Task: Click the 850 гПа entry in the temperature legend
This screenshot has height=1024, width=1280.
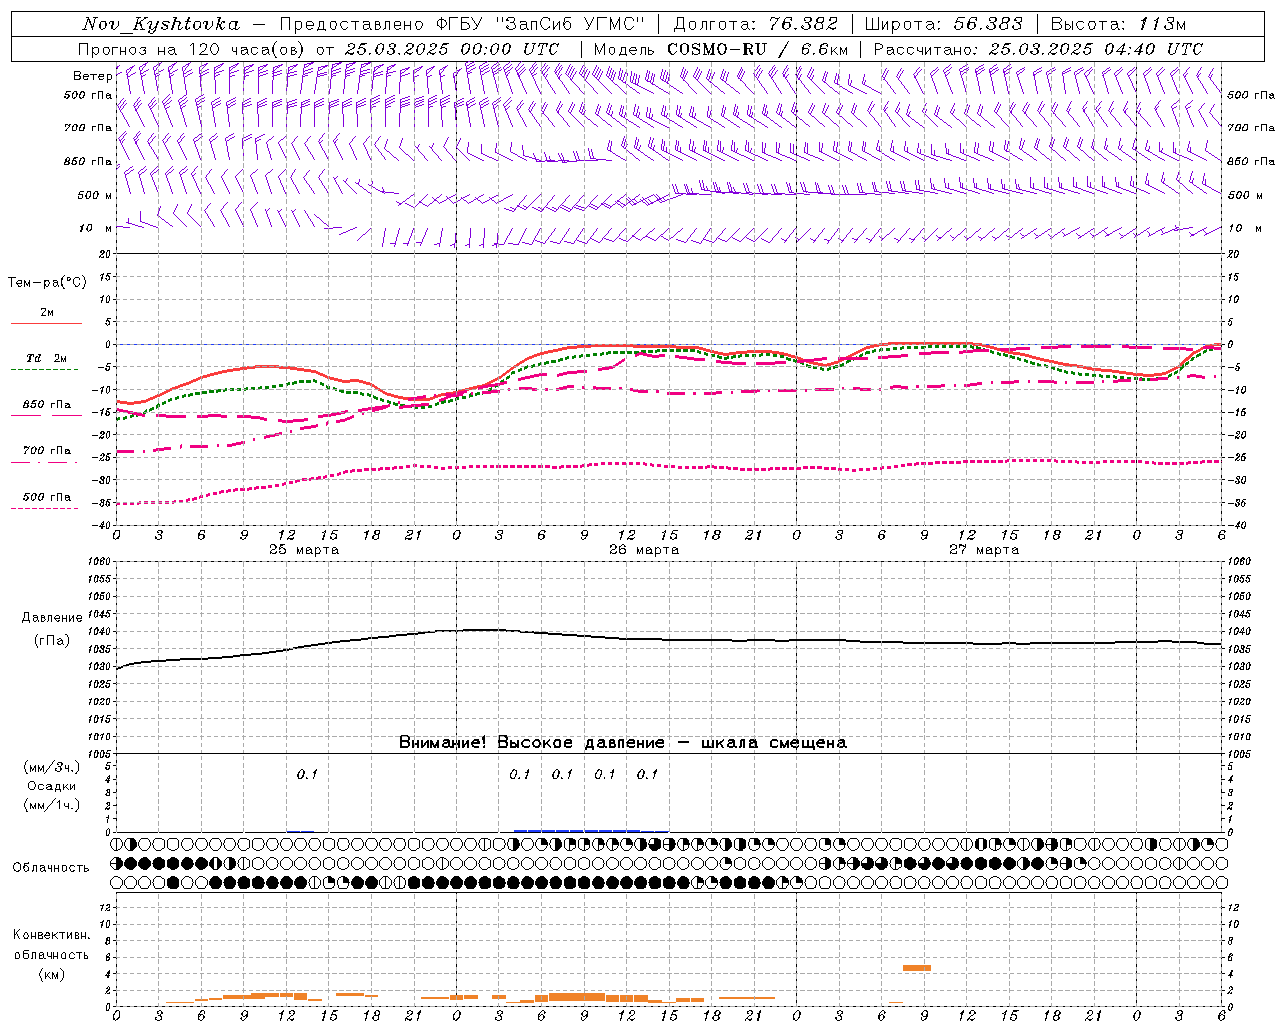Action: 47,405
